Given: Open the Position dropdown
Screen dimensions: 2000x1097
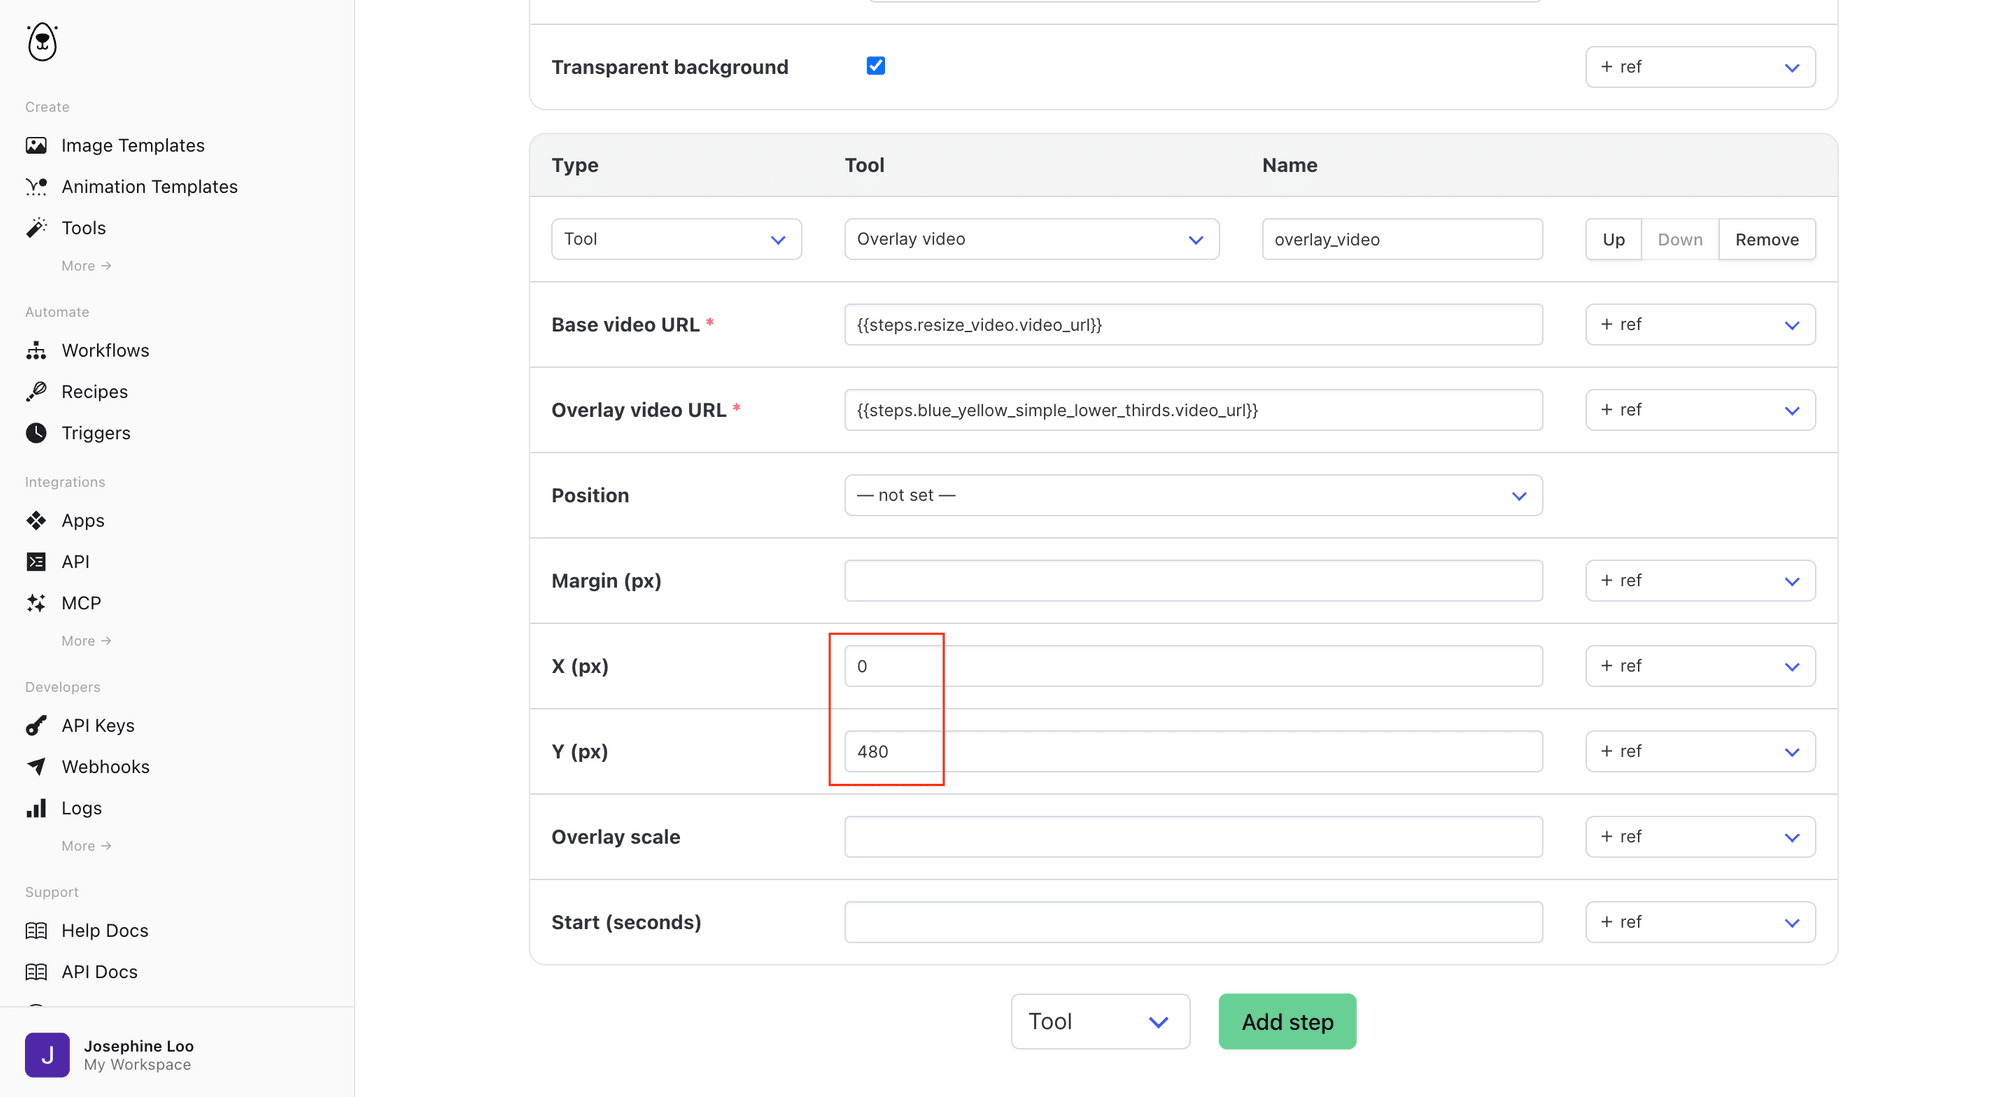Looking at the screenshot, I should tap(1193, 495).
